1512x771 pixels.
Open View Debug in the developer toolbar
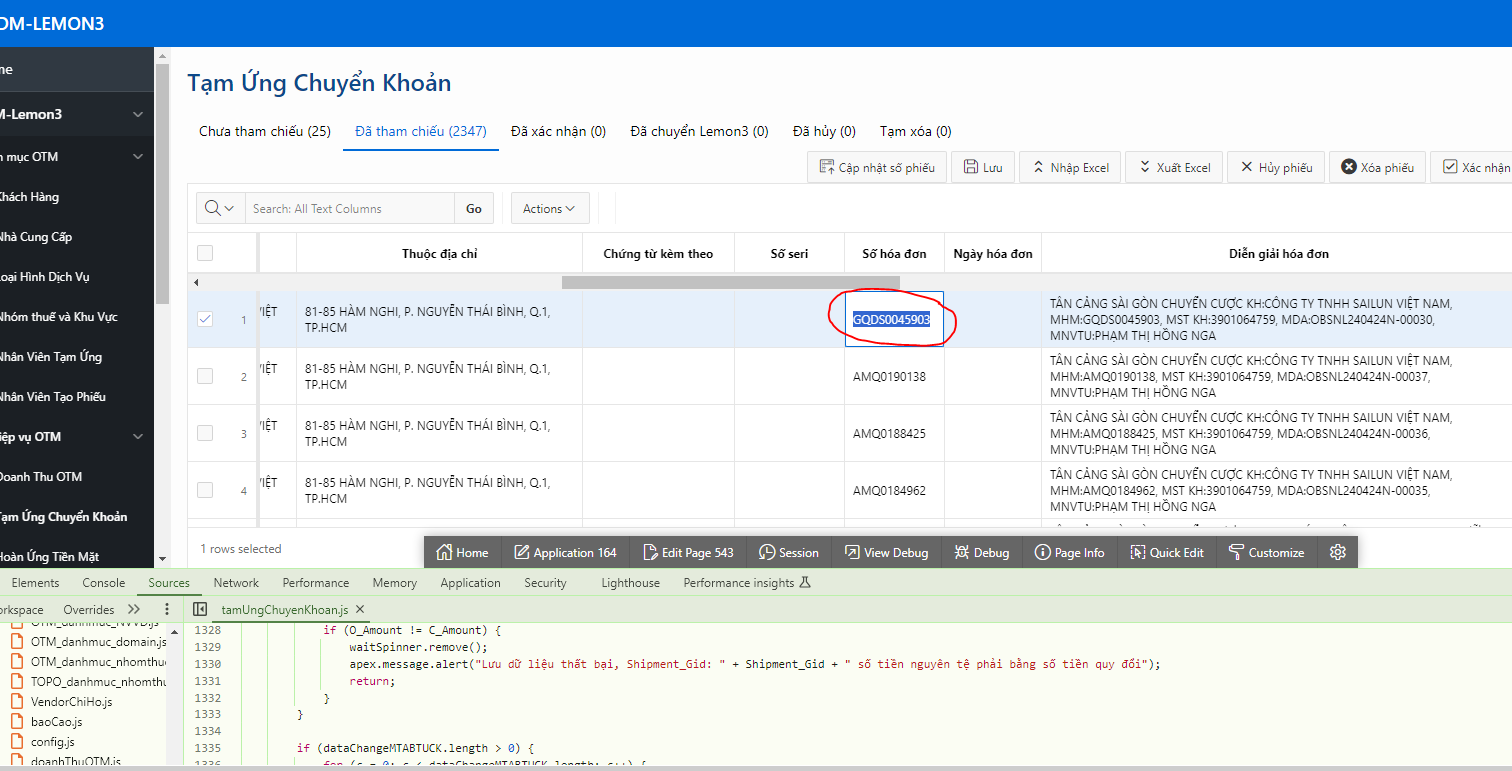[887, 551]
